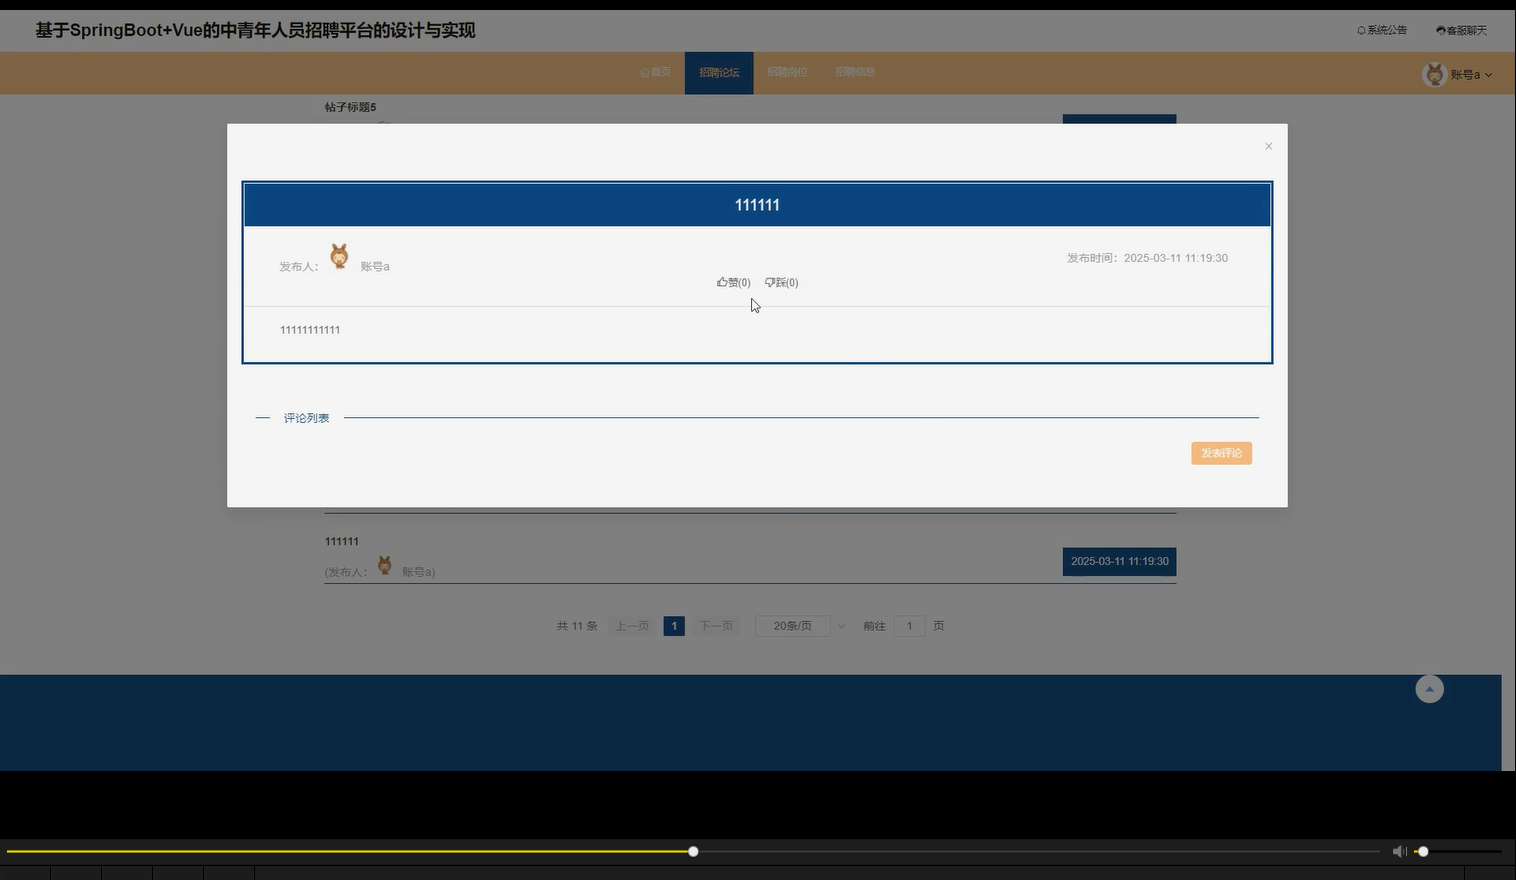Click the 前往 page number input
Image resolution: width=1516 pixels, height=880 pixels.
tap(909, 626)
